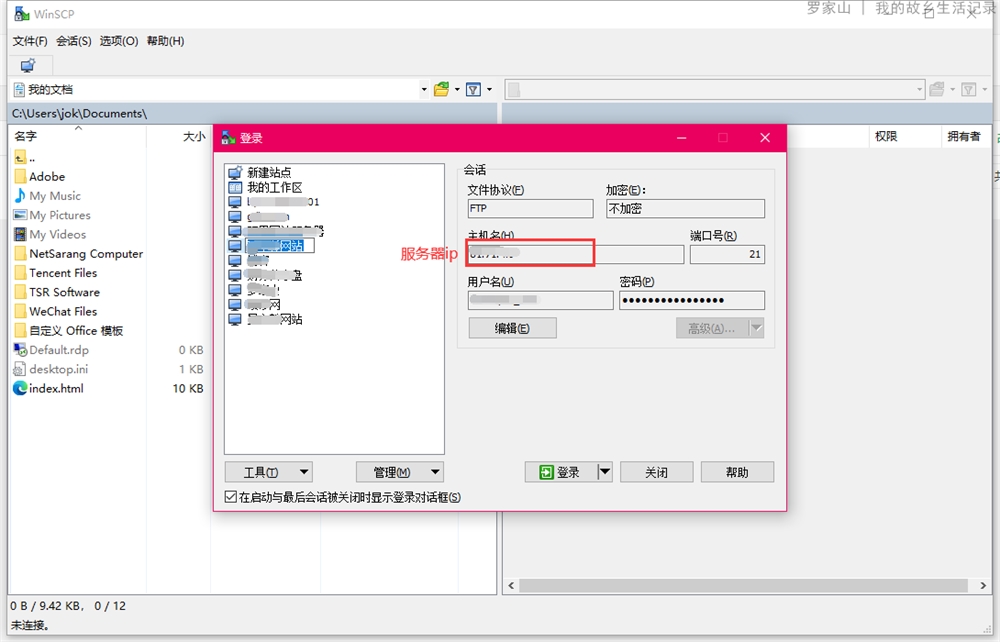Open the 帮助(H) menu
The image size is (1000, 642).
click(165, 41)
